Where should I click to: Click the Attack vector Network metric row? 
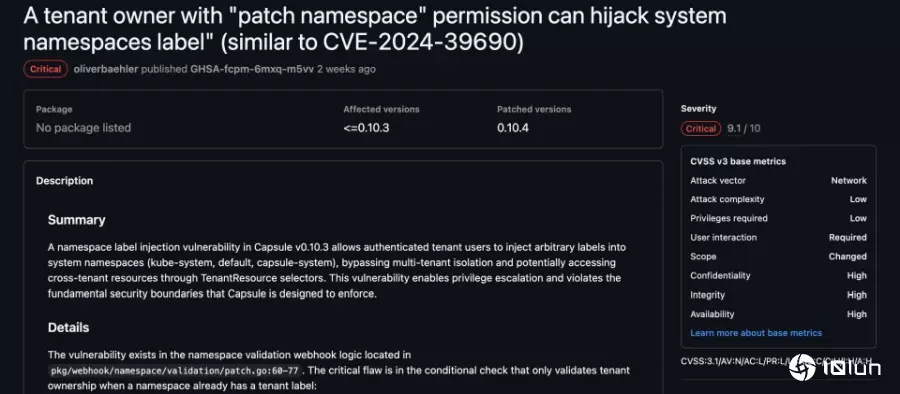pyautogui.click(x=778, y=180)
